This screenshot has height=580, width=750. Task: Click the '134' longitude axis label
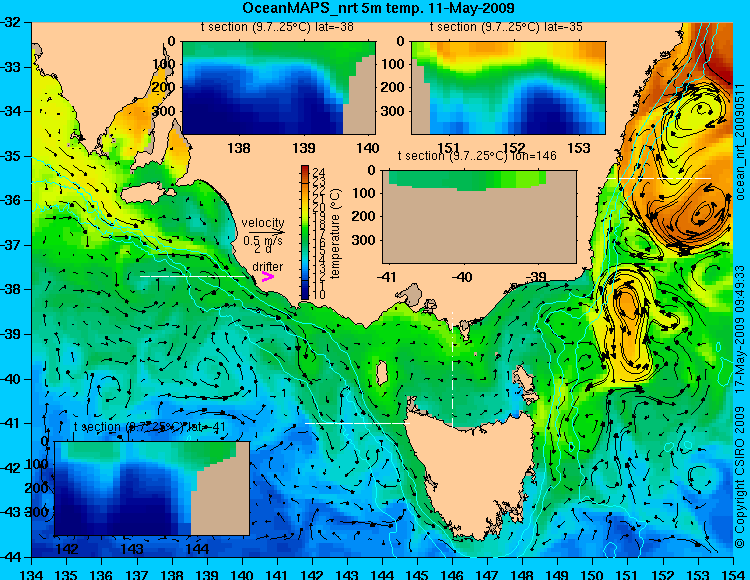(x=32, y=574)
